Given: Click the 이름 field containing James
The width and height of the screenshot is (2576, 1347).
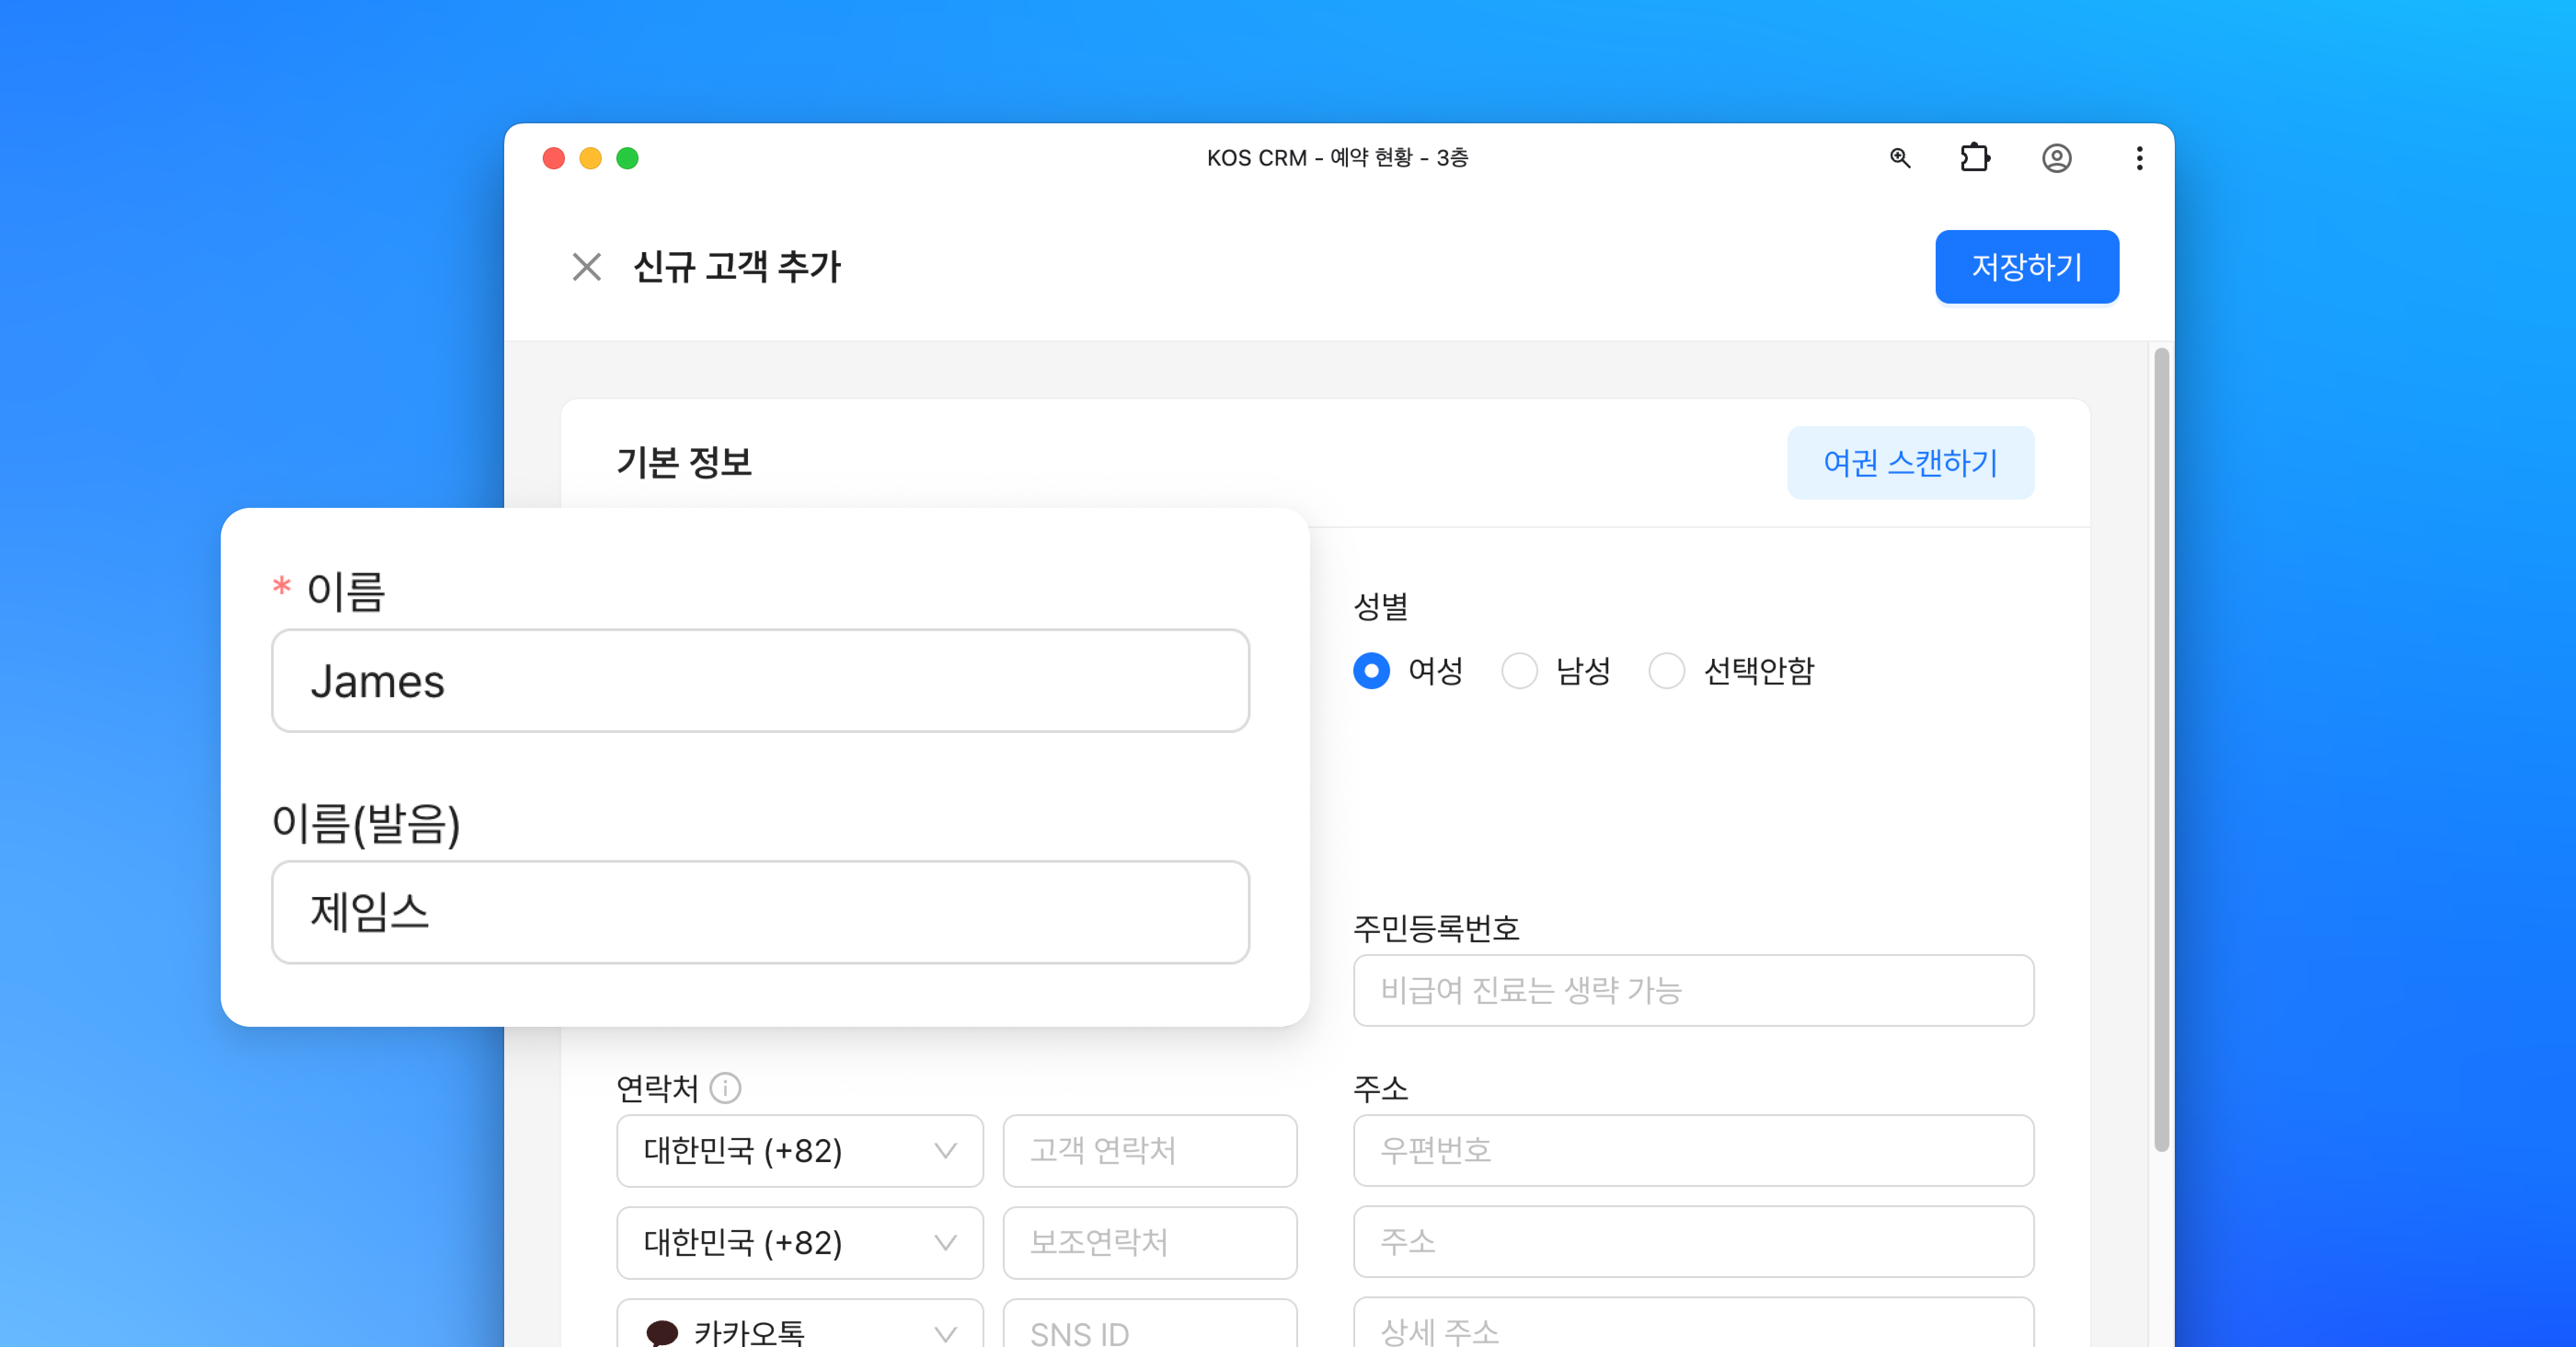Looking at the screenshot, I should 760,681.
